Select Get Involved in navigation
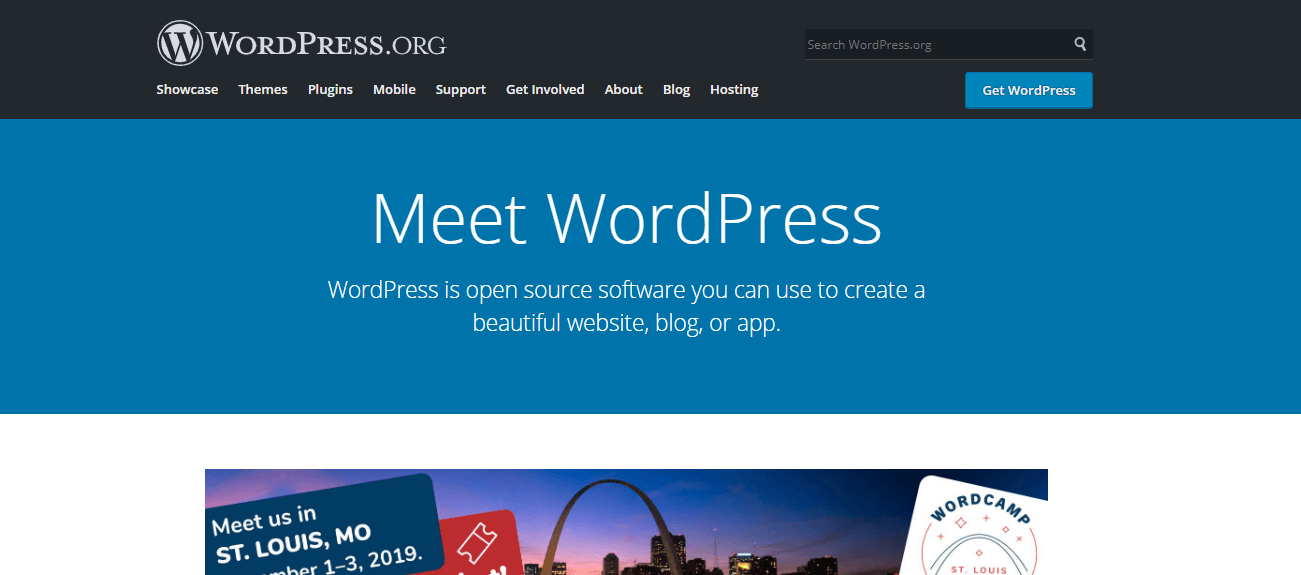Viewport: 1301px width, 575px height. [545, 89]
